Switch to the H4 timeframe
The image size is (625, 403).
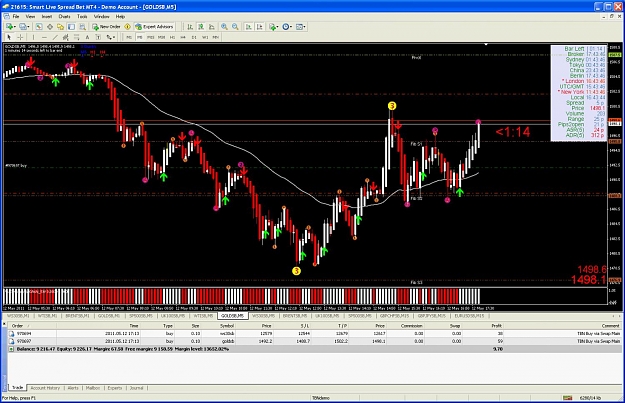click(x=183, y=37)
